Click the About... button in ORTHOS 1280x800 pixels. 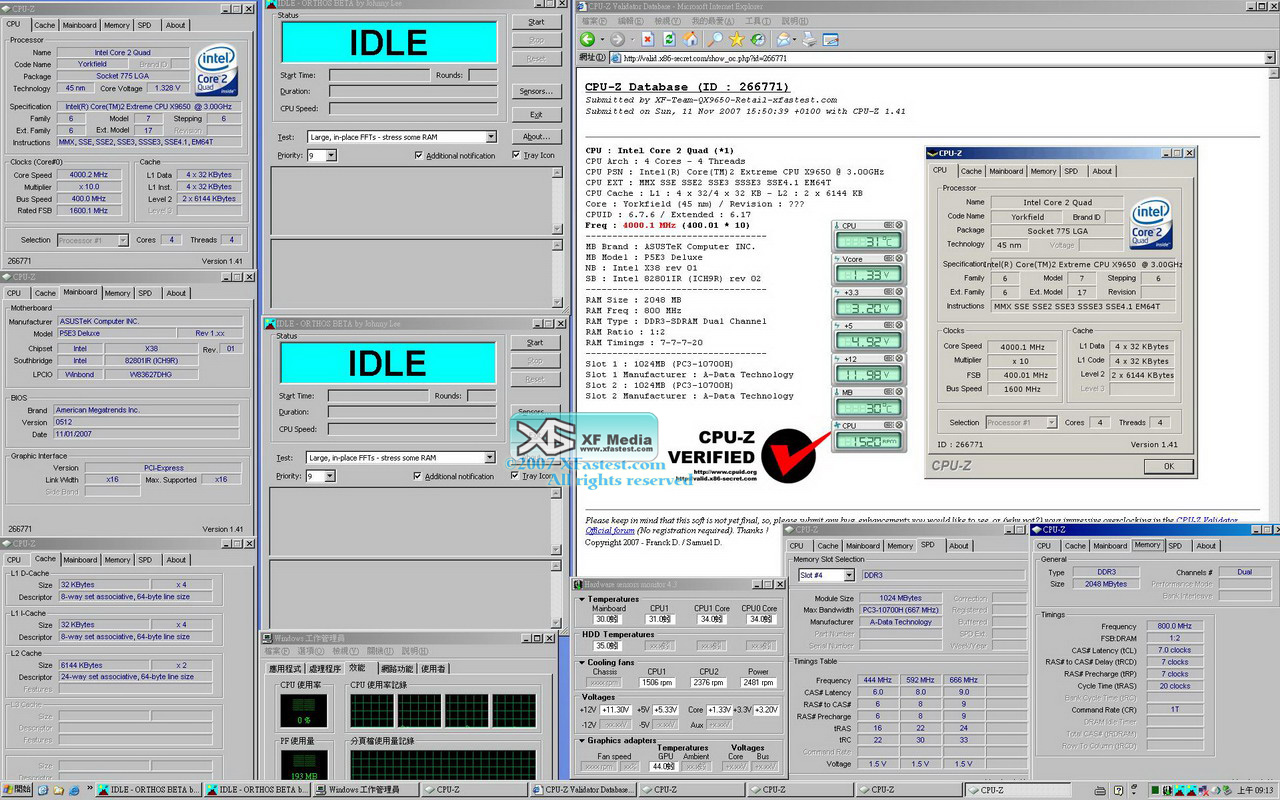click(x=536, y=137)
